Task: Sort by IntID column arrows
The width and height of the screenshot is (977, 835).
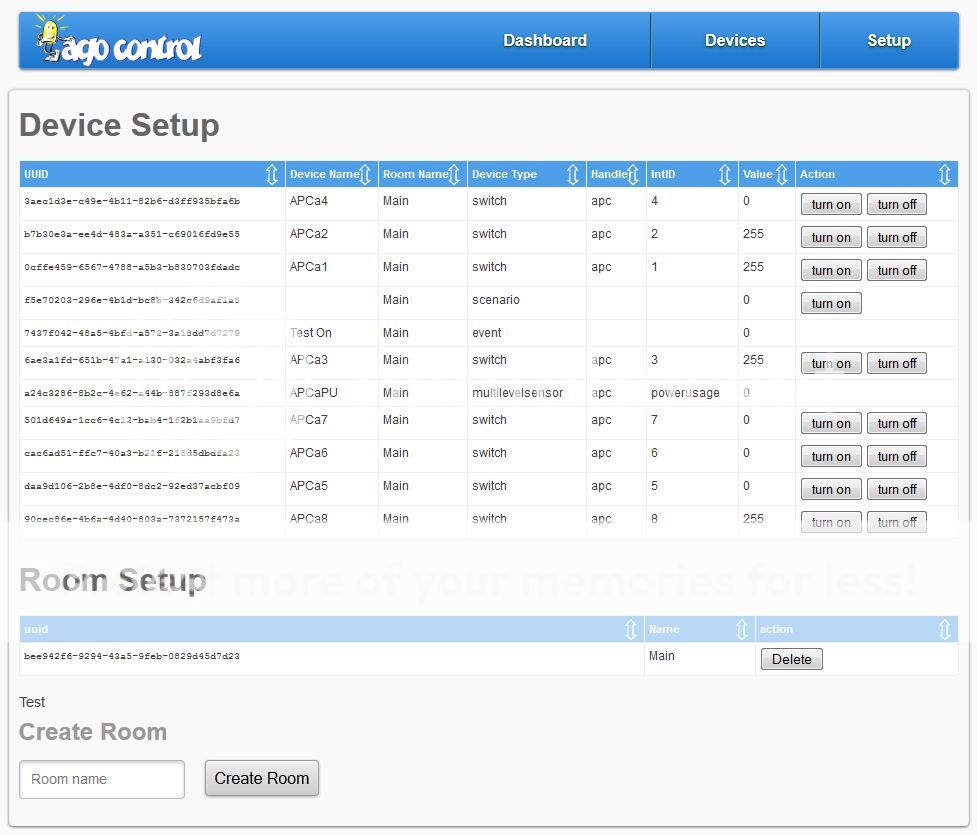Action: point(725,175)
